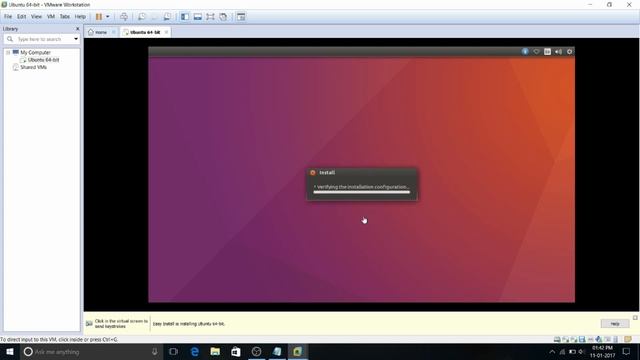Click the taskbar clock showing 01:42 PM
Image resolution: width=640 pixels, height=360 pixels.
[x=602, y=352]
